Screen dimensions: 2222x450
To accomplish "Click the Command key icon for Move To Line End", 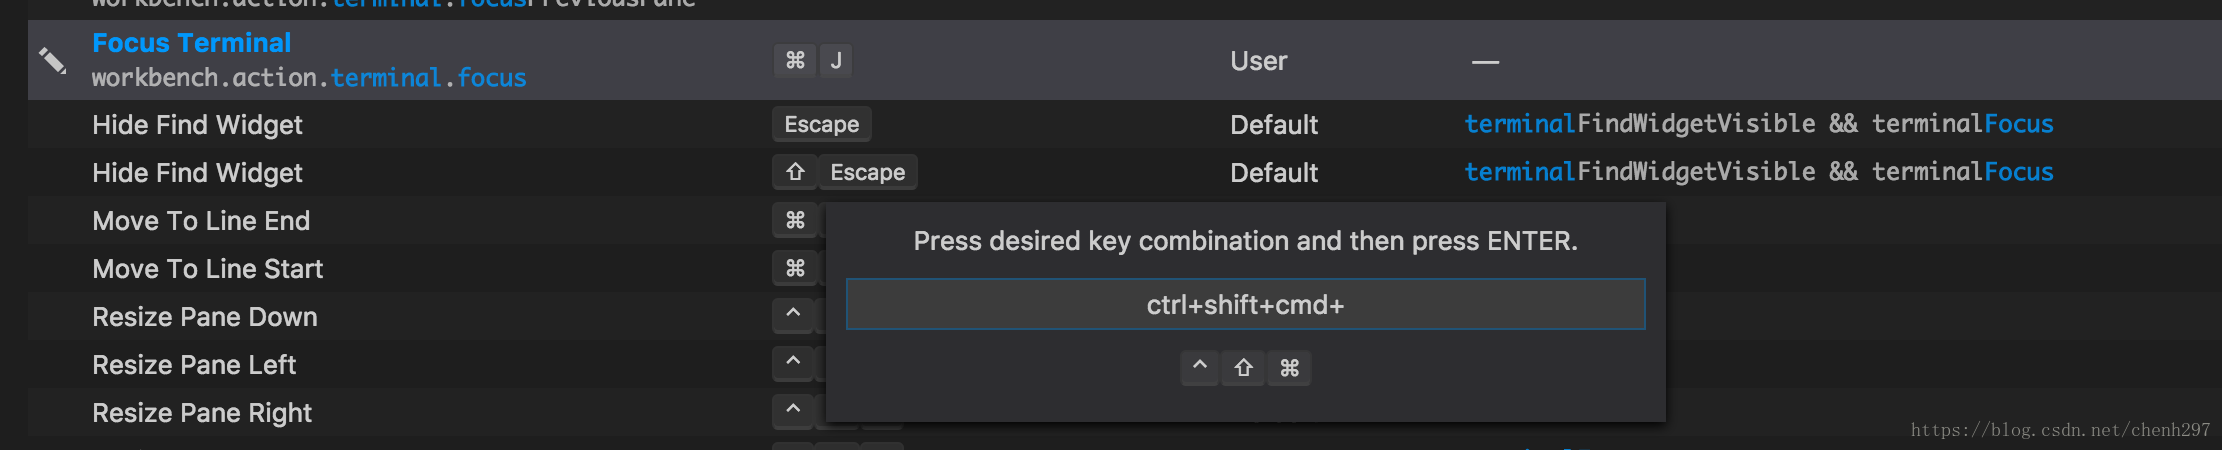I will [795, 220].
